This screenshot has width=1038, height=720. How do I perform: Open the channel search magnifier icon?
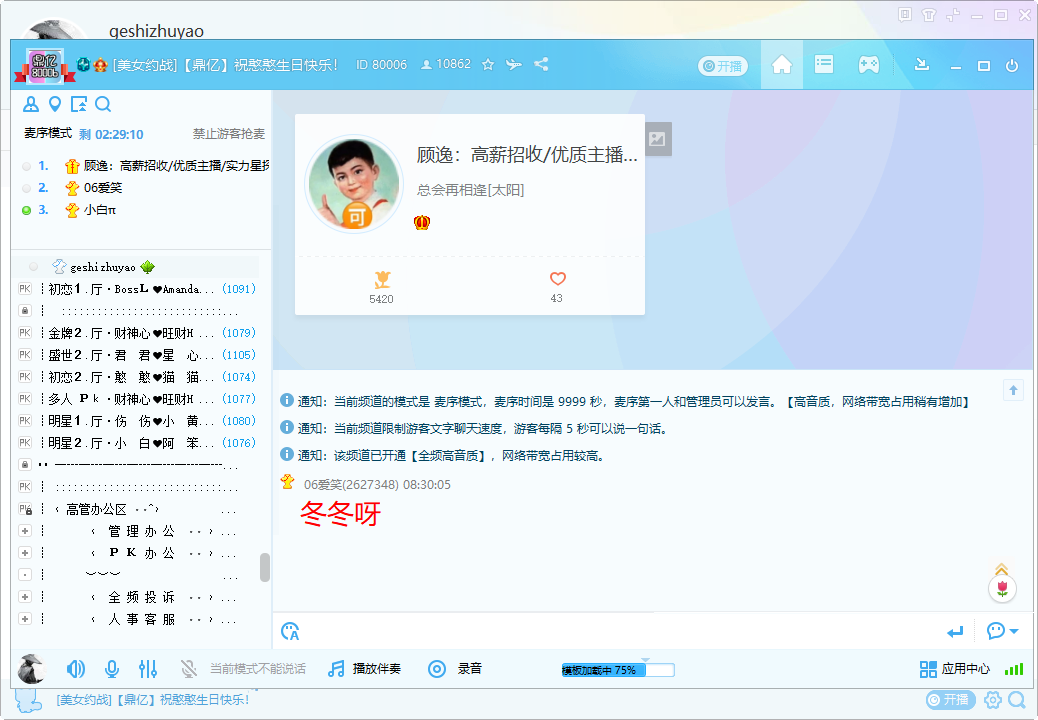103,104
